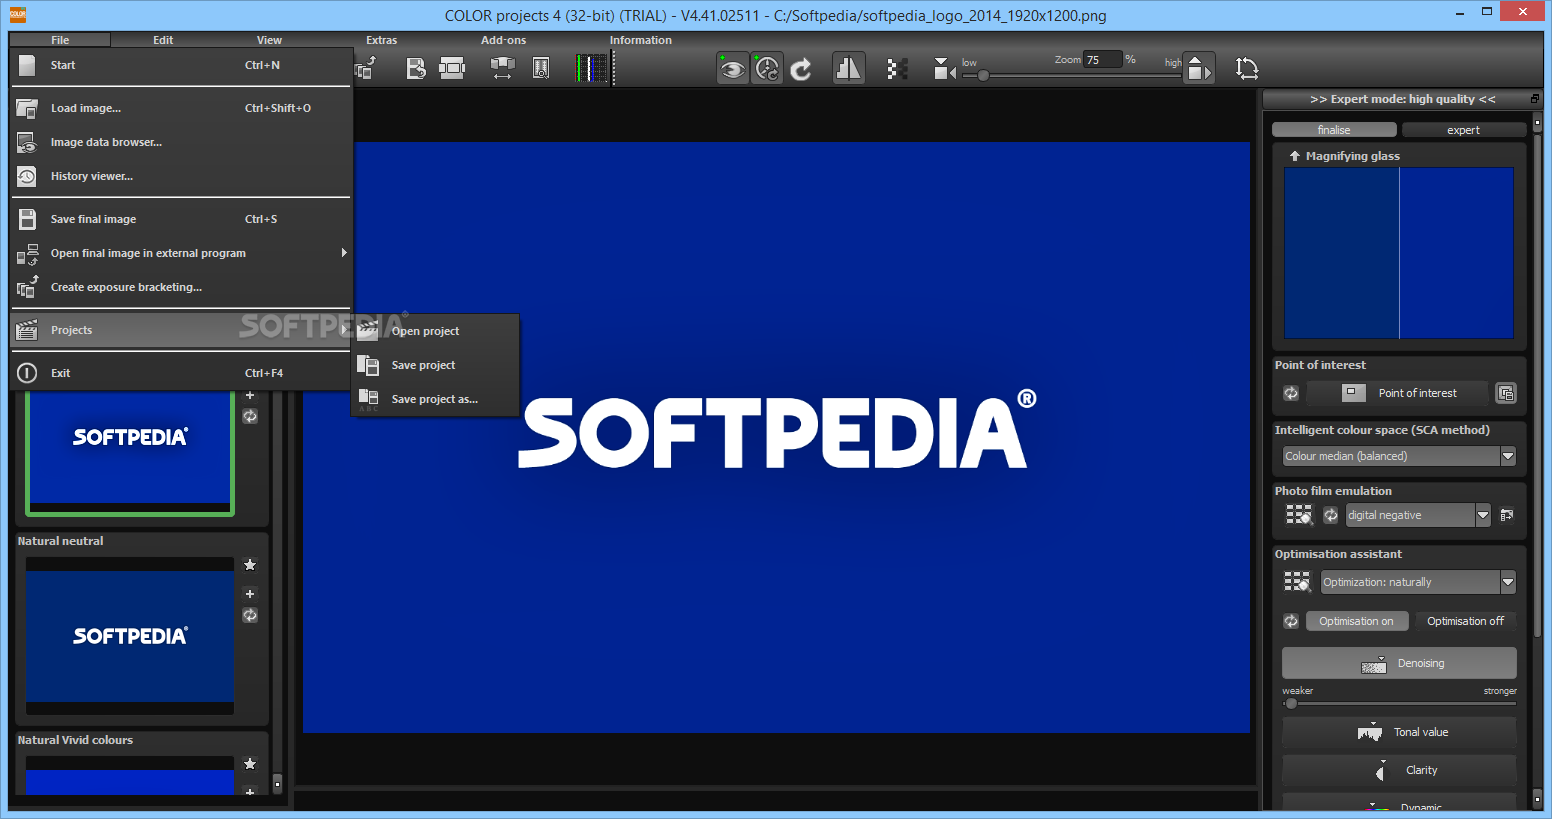
Task: Click Save project in submenu
Action: click(x=435, y=365)
